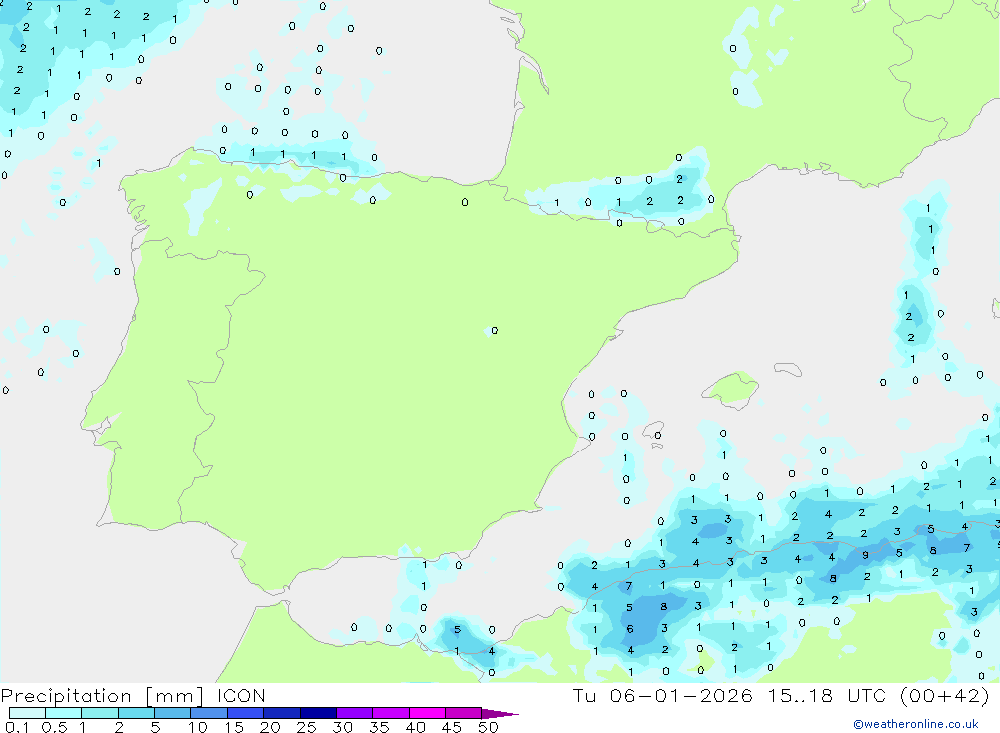Viewport: 1000px width, 733px height.
Task: Click the '30' legend scale label
Action: (342, 727)
